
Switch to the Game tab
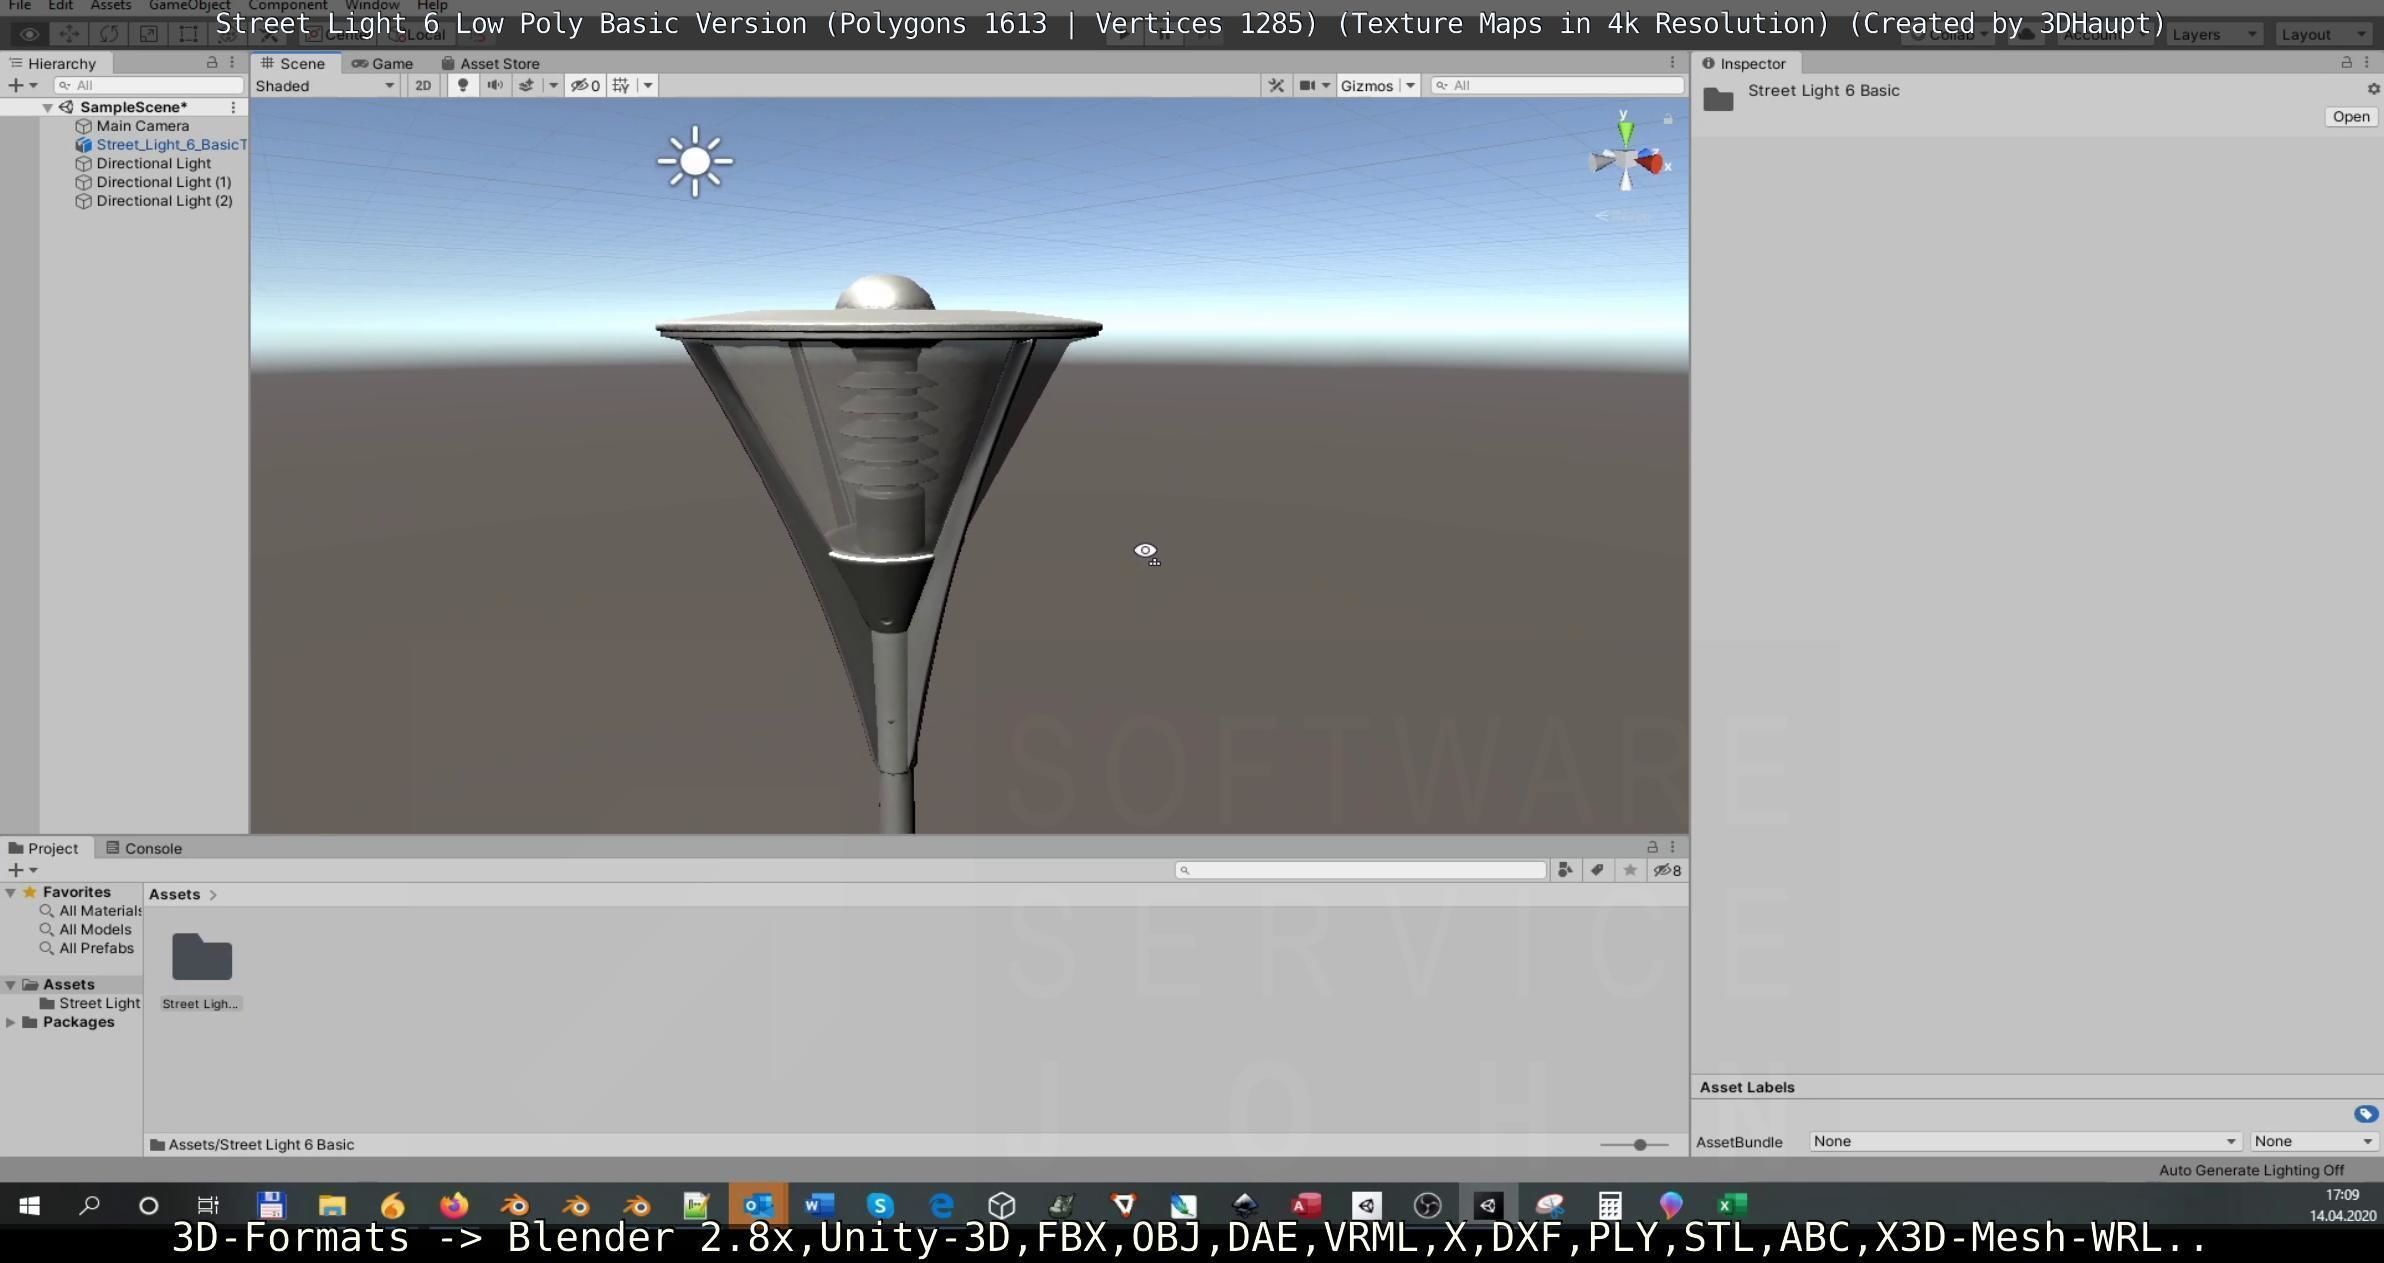383,63
